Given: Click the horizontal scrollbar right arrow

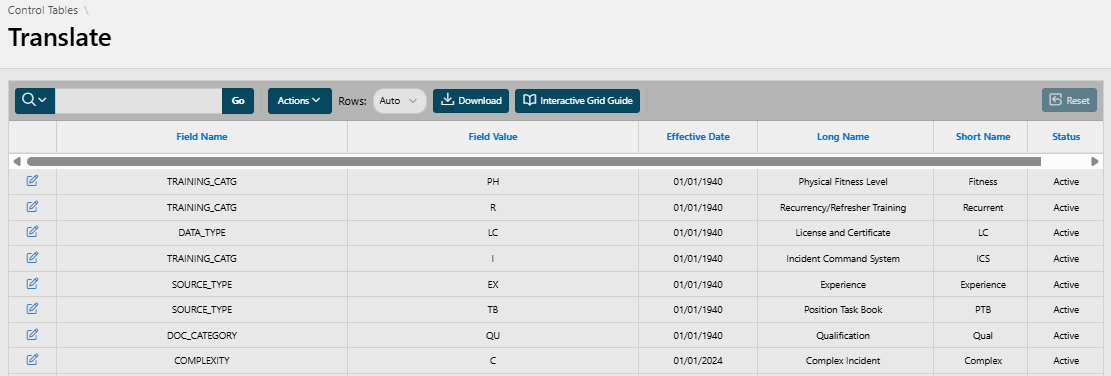Looking at the screenshot, I should click(1095, 161).
